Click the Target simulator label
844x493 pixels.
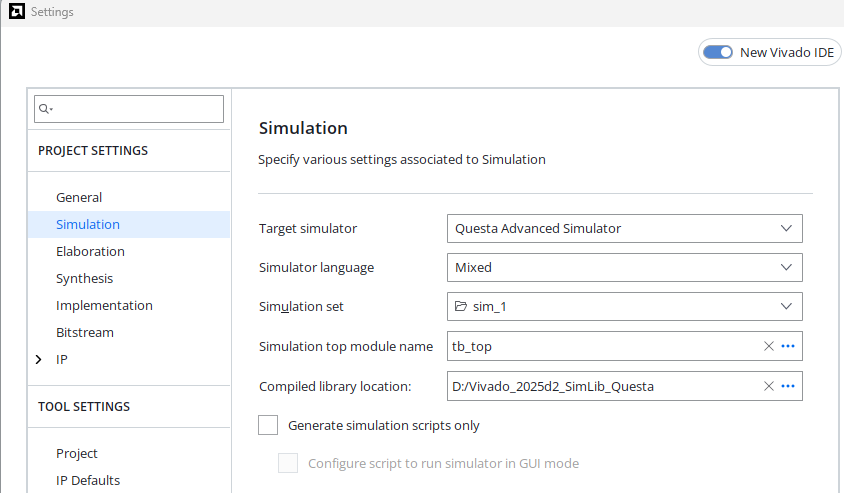308,229
